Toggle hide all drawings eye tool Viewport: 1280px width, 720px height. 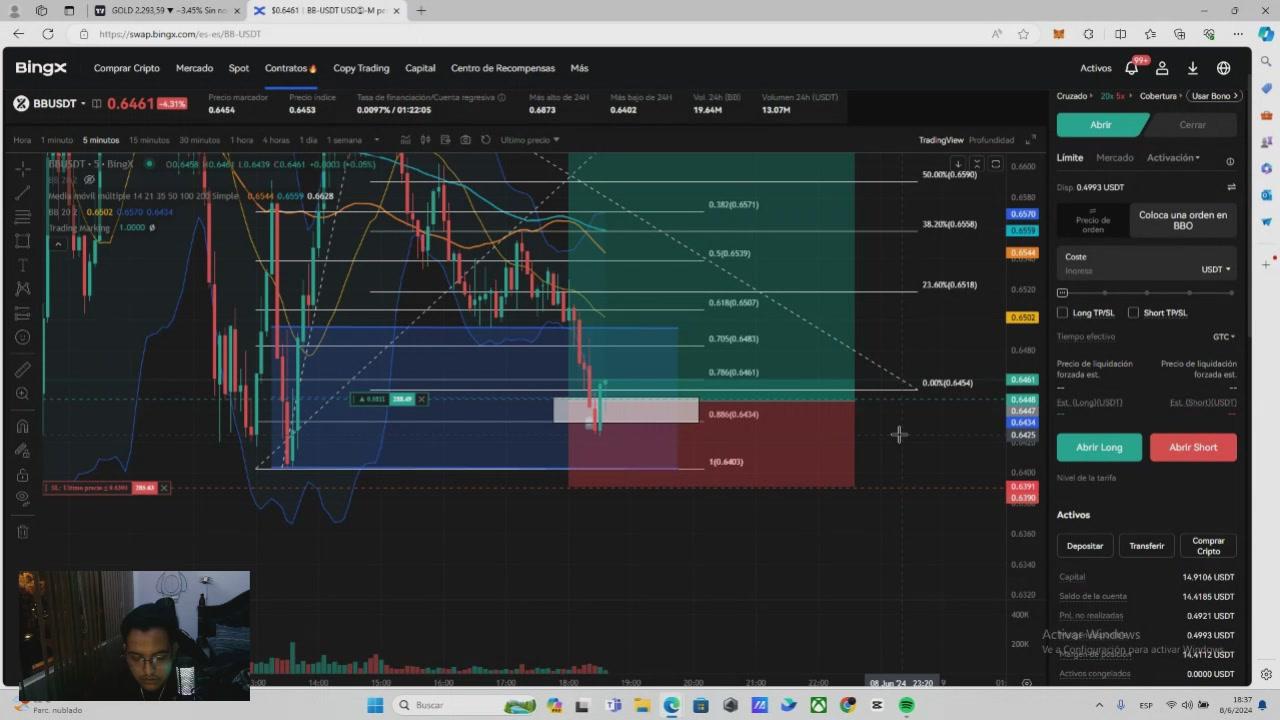[x=22, y=498]
